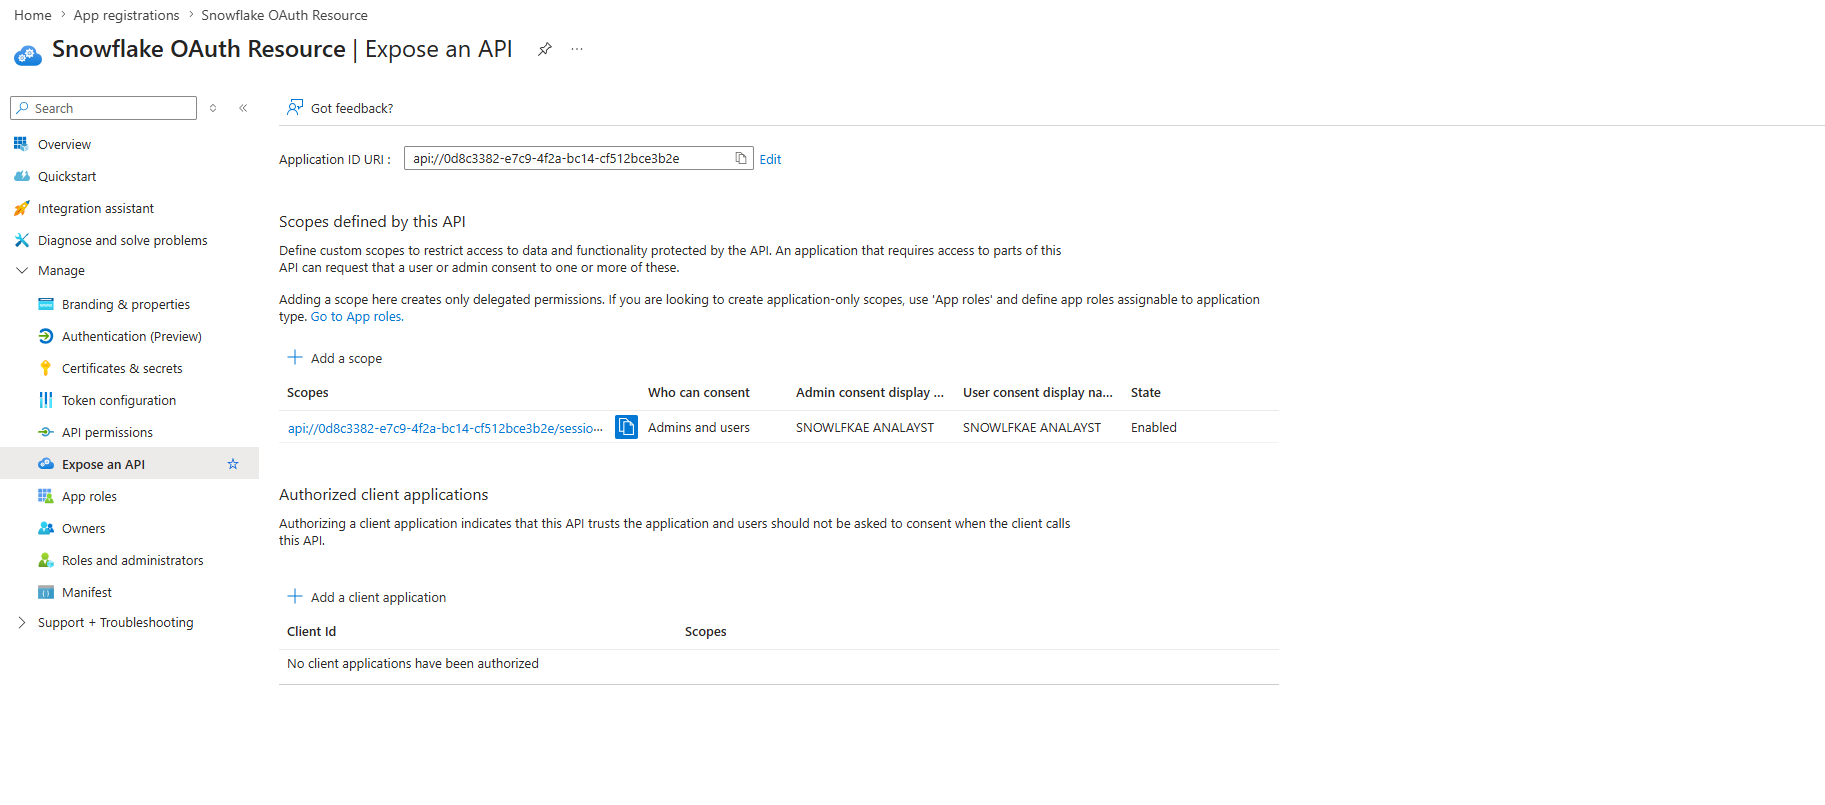This screenshot has height=805, width=1825.
Task: Go to Home breadcrumb
Action: 33,15
